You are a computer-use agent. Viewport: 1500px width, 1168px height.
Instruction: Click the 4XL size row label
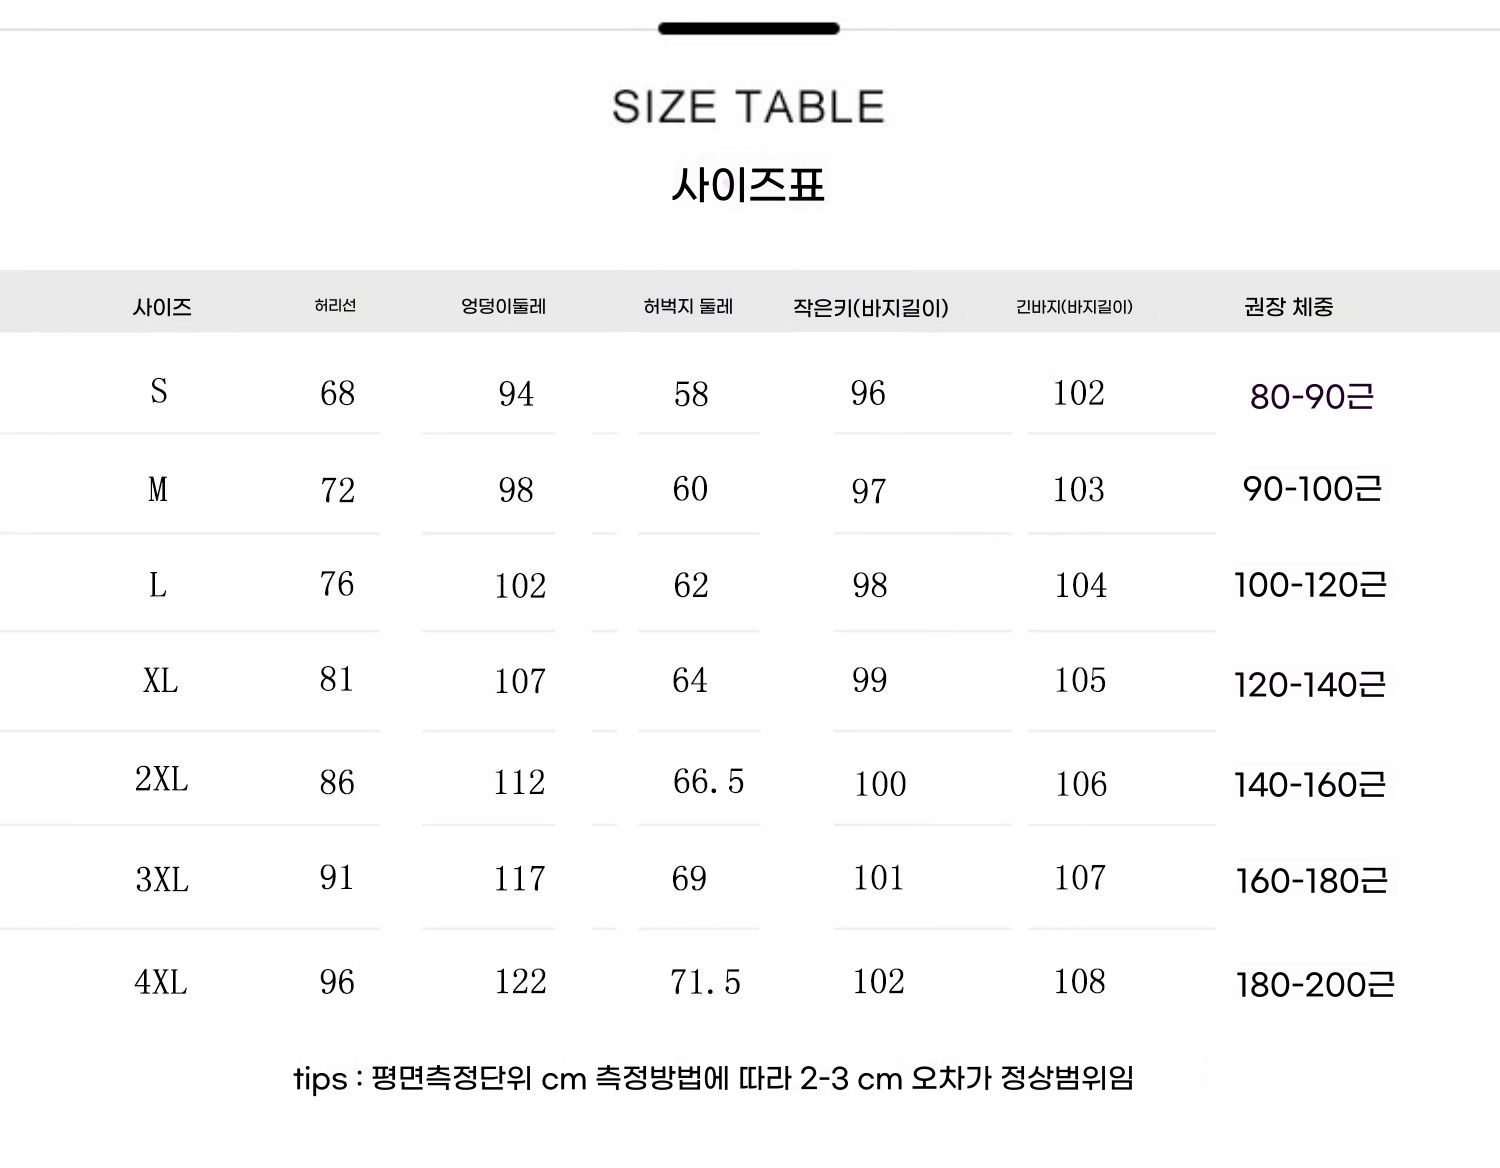[161, 982]
